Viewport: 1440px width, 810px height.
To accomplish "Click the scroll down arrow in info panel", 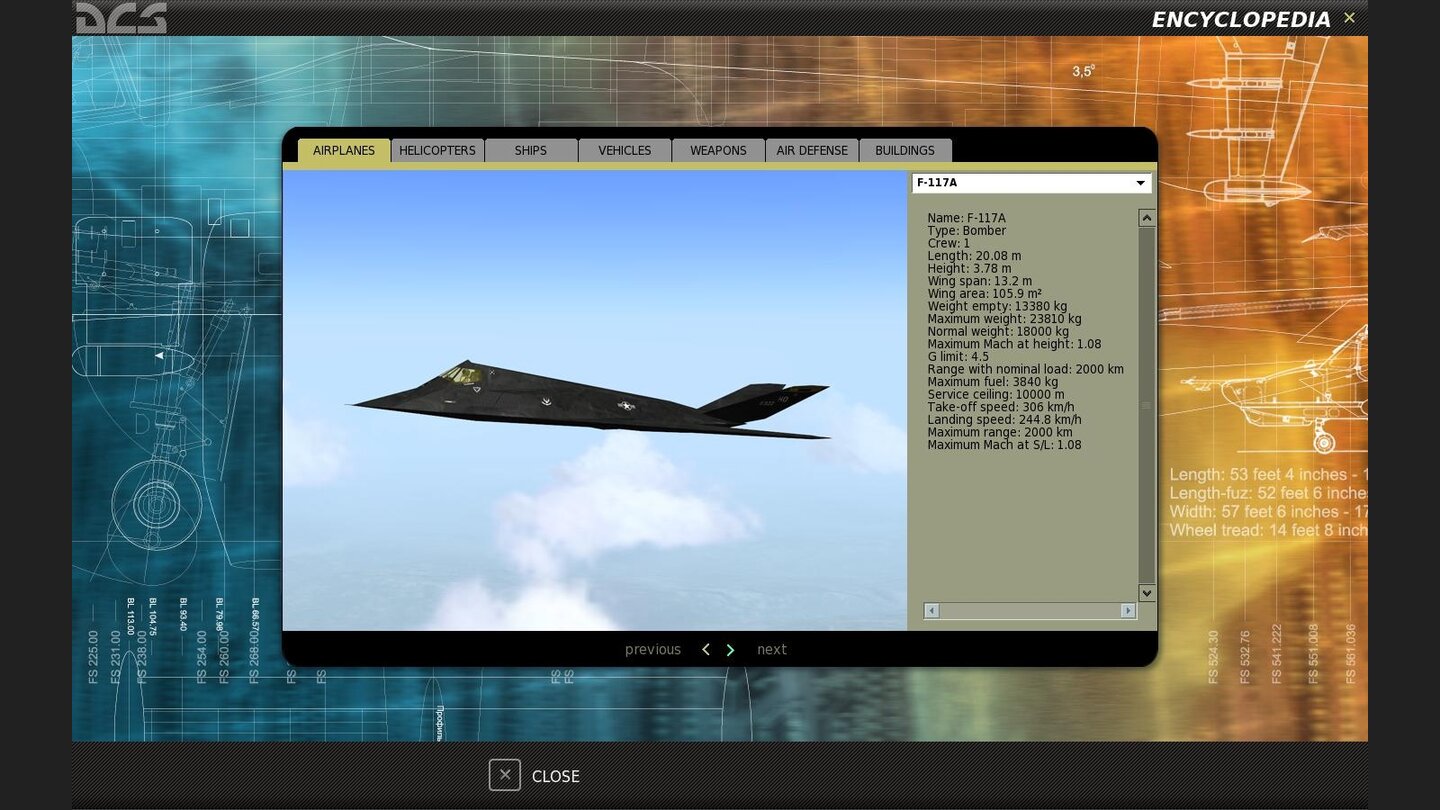I will point(1147,593).
